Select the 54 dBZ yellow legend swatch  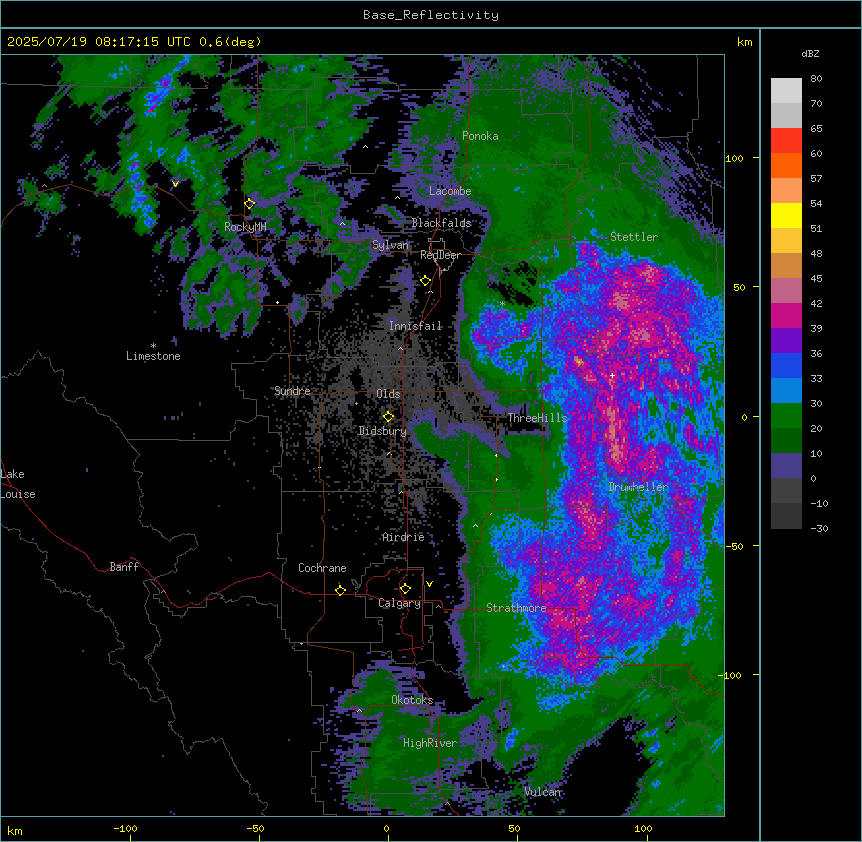pos(786,215)
